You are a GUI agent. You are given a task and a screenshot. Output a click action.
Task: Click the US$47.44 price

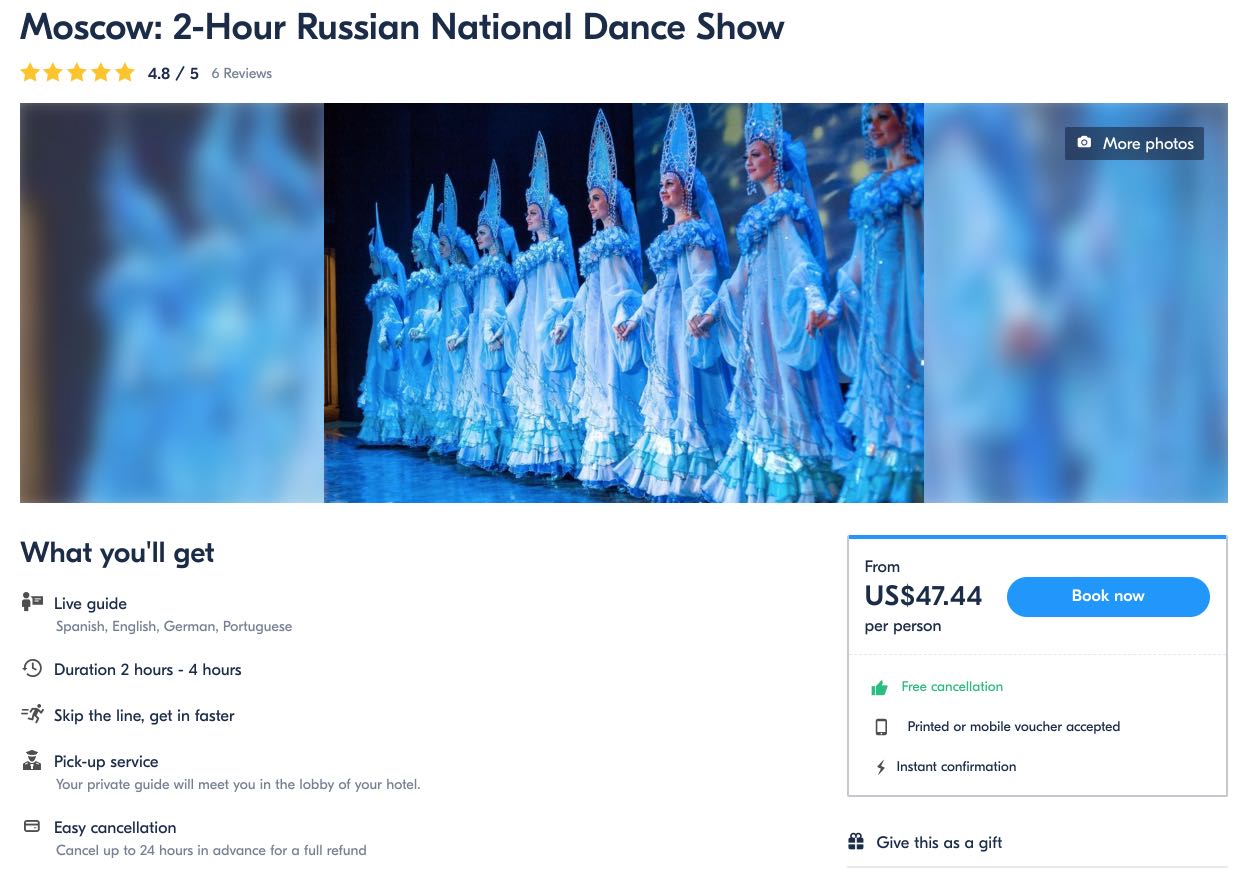point(923,596)
